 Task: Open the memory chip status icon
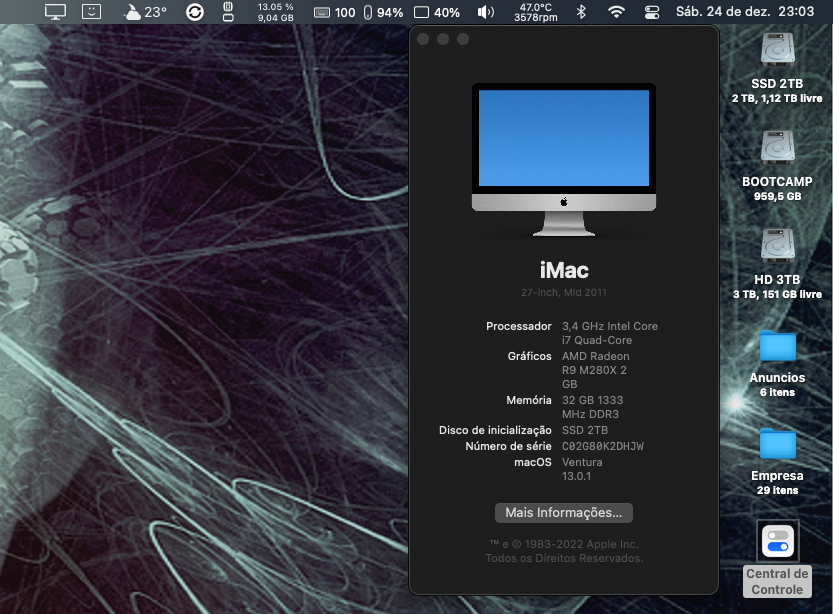click(x=228, y=12)
